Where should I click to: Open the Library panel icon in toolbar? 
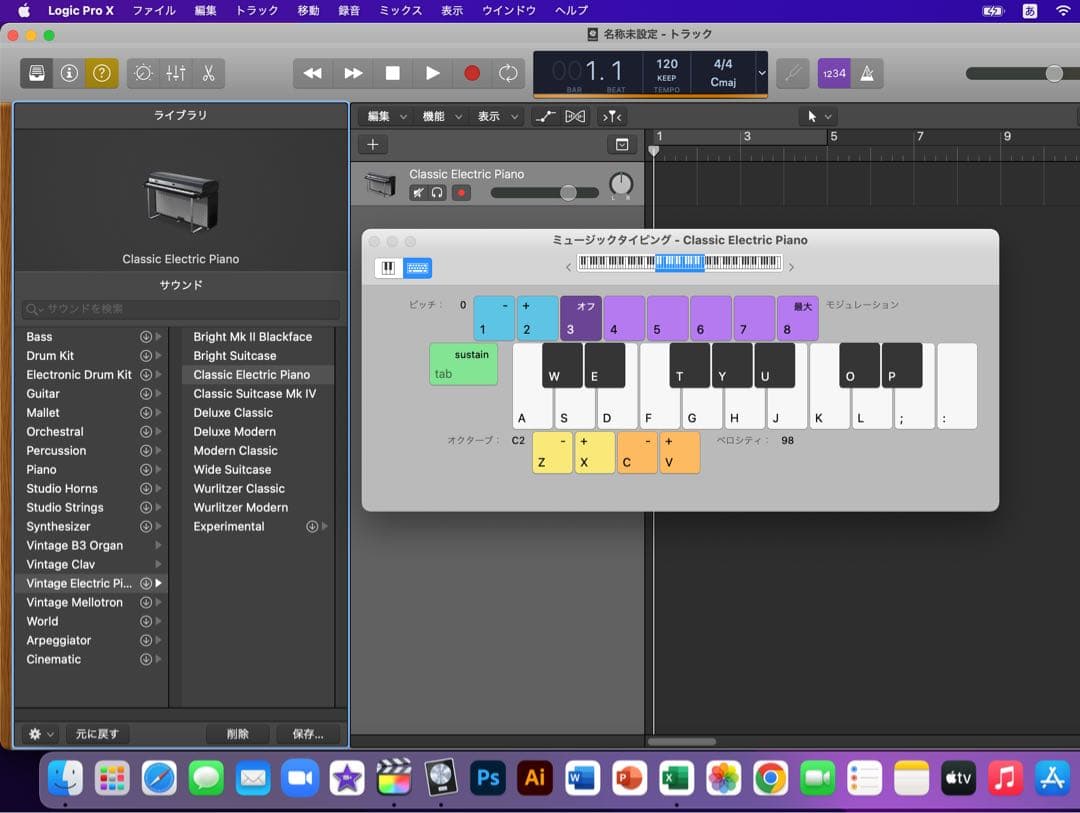pos(37,73)
